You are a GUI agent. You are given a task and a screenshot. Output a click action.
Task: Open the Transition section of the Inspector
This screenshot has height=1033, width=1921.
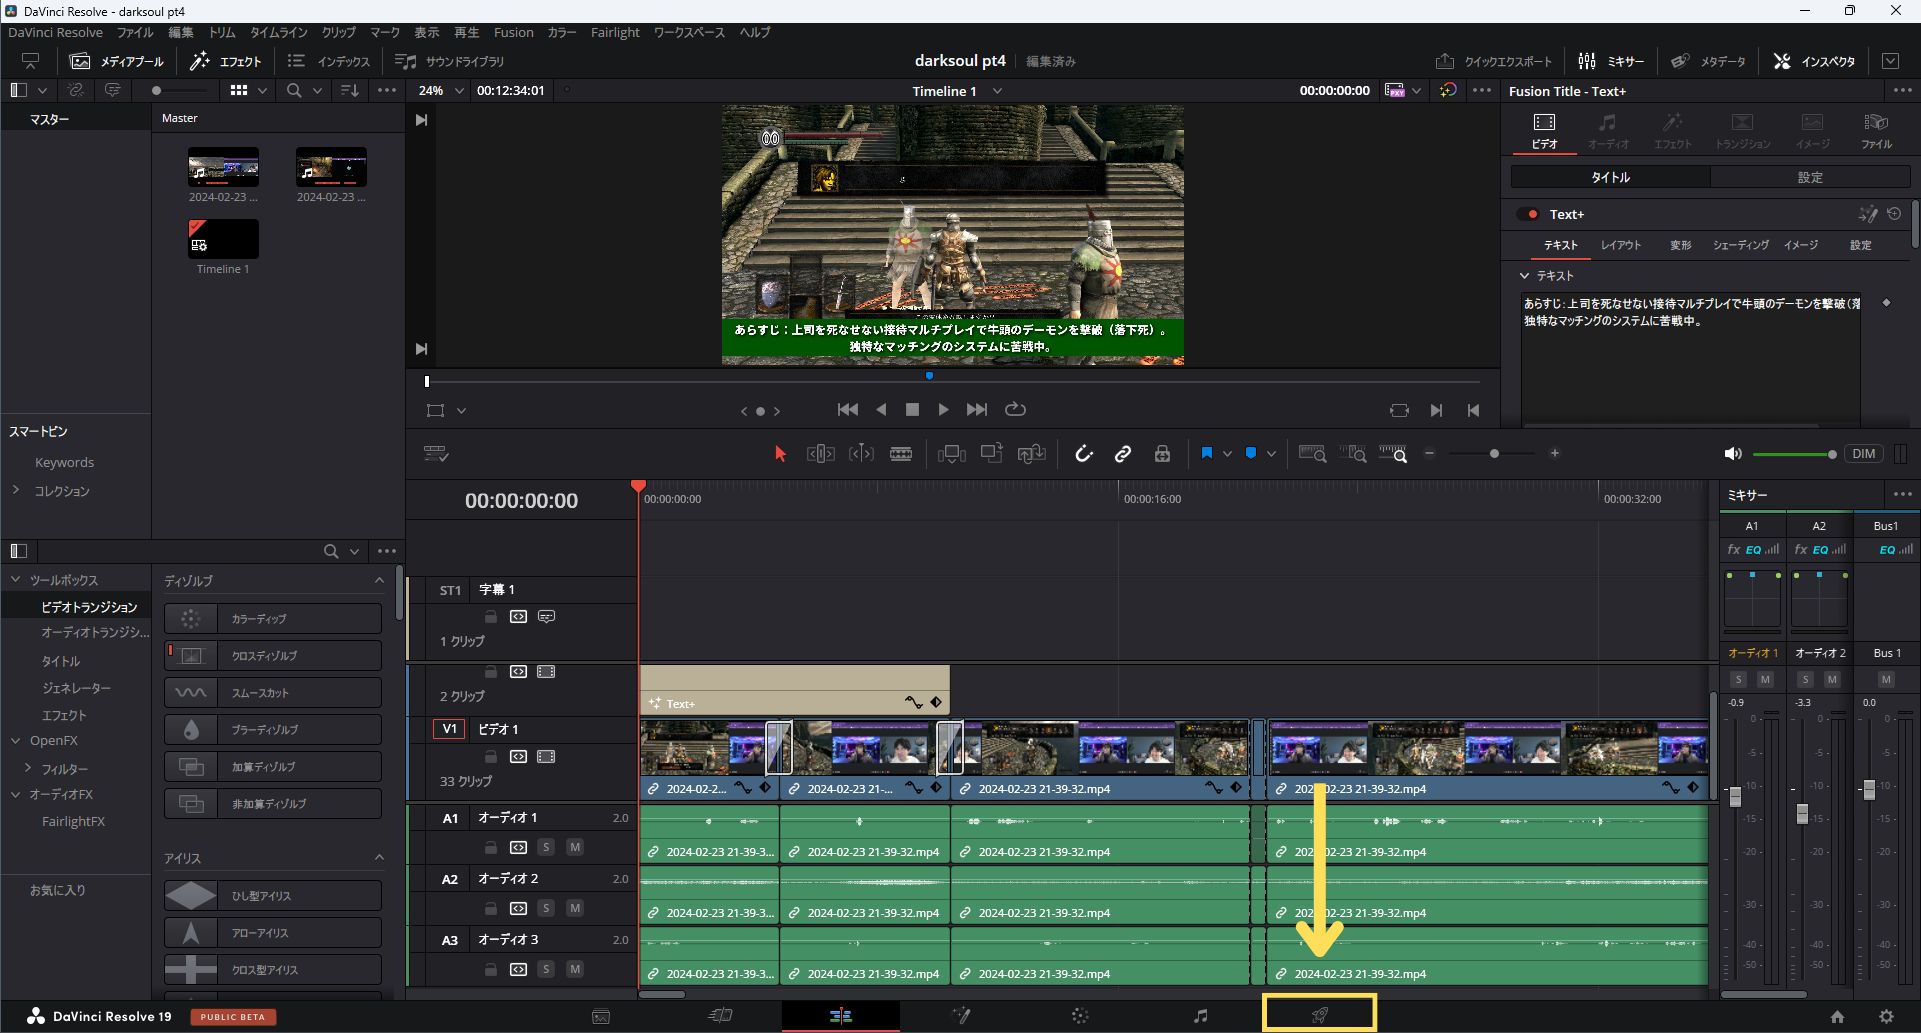[1741, 130]
